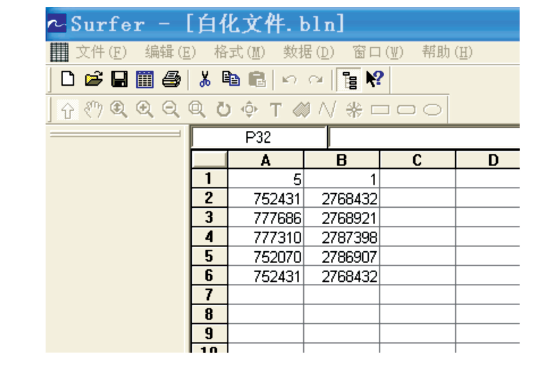Screen dimensions: 548x370
Task: Click the New document icon
Action: coord(67,79)
